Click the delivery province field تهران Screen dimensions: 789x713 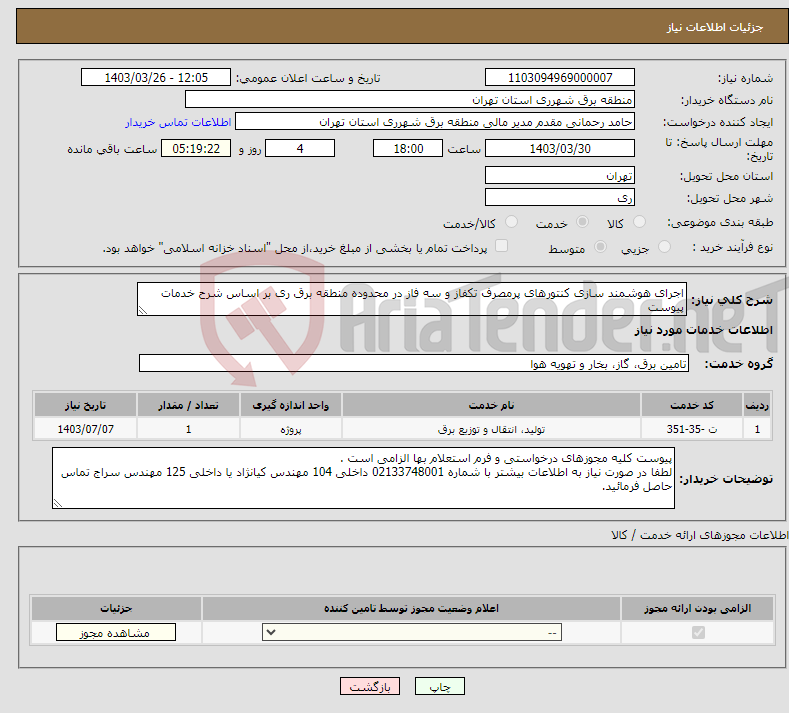(x=560, y=176)
